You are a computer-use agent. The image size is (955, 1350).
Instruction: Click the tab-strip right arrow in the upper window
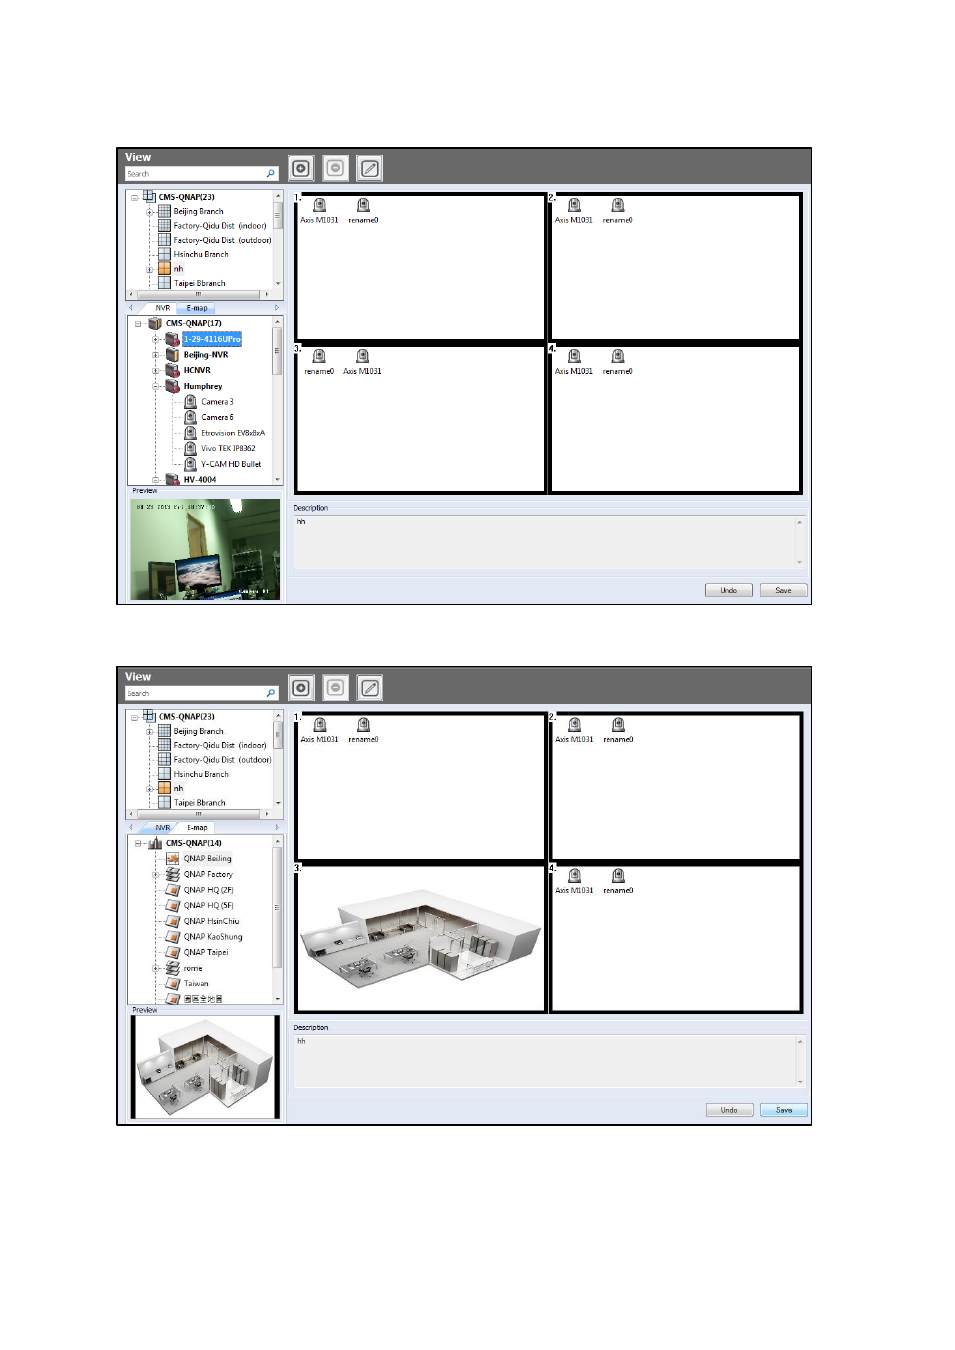[x=277, y=308]
